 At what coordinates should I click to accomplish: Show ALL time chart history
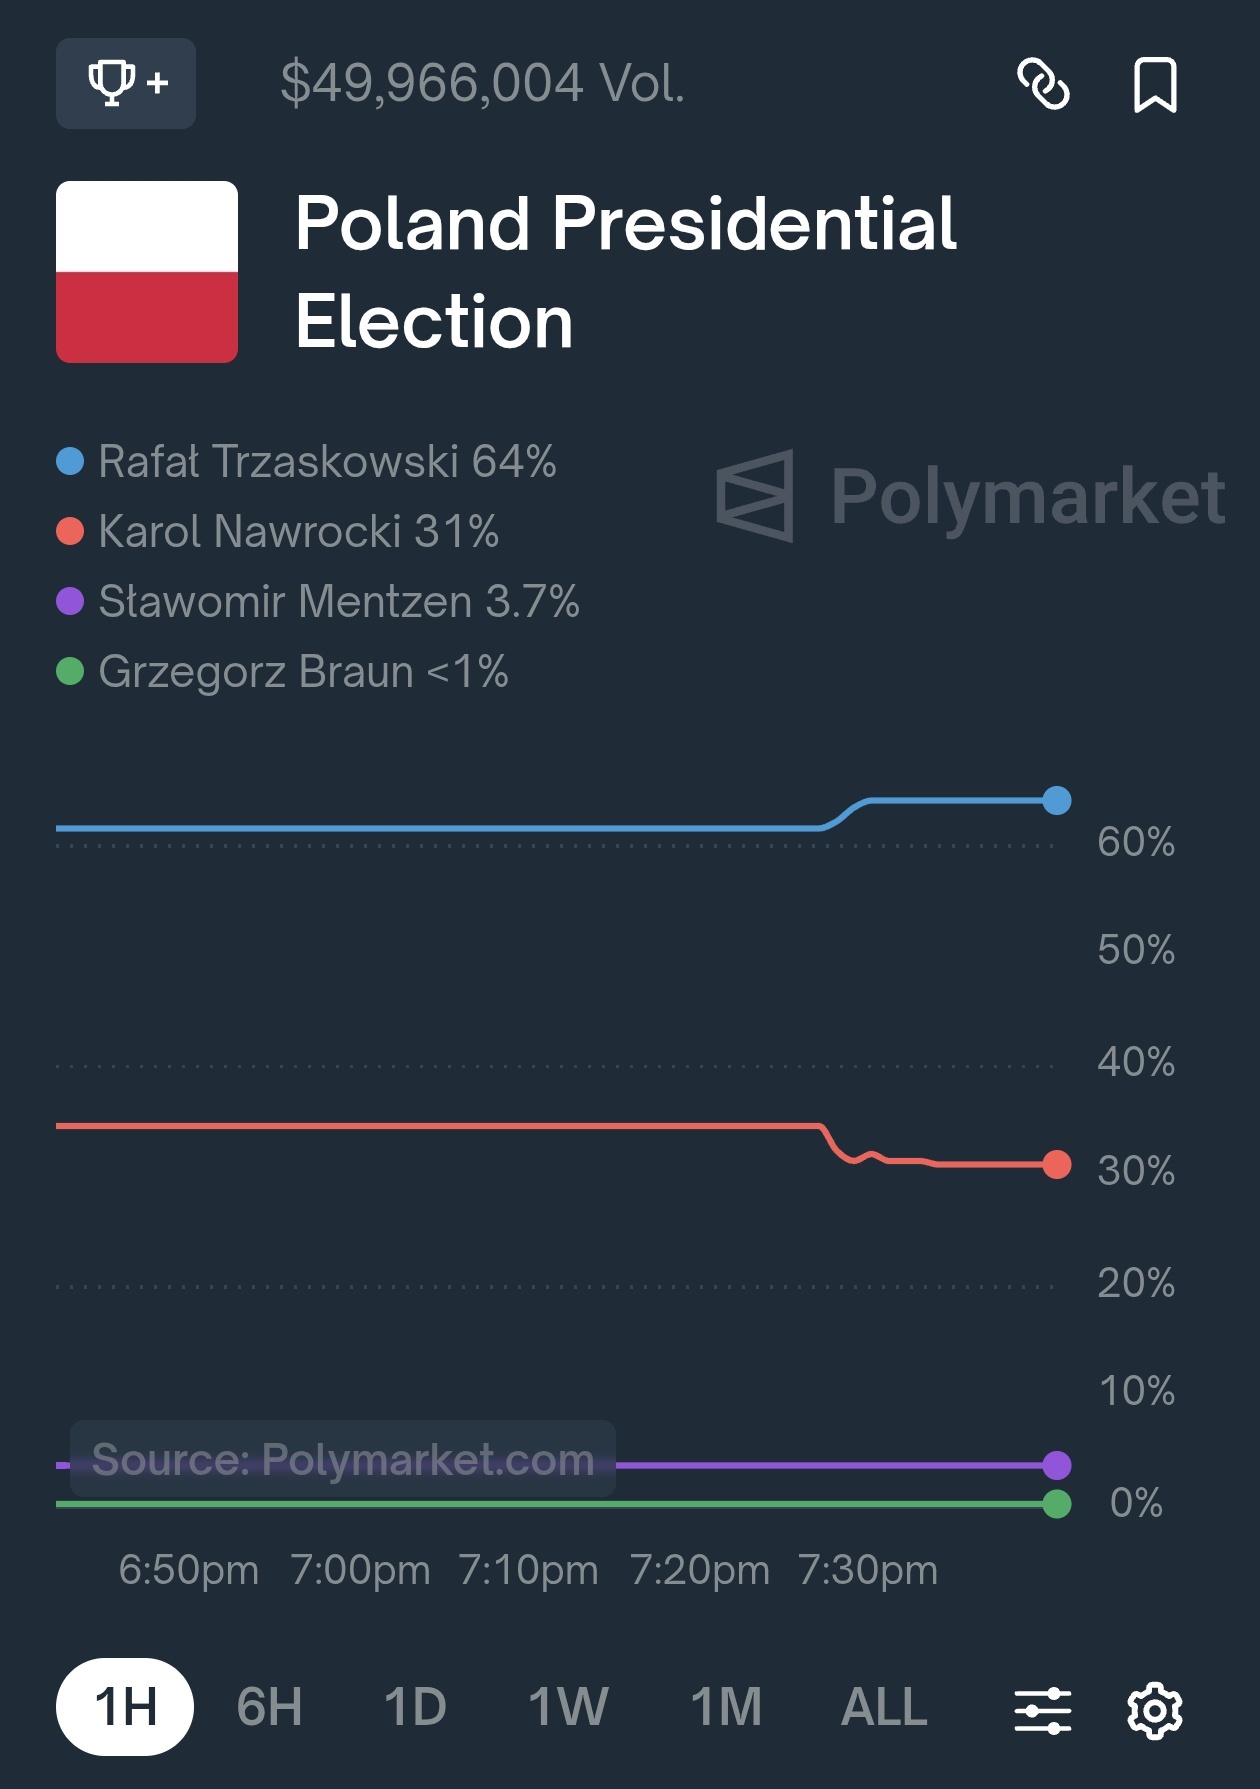pyautogui.click(x=884, y=1707)
